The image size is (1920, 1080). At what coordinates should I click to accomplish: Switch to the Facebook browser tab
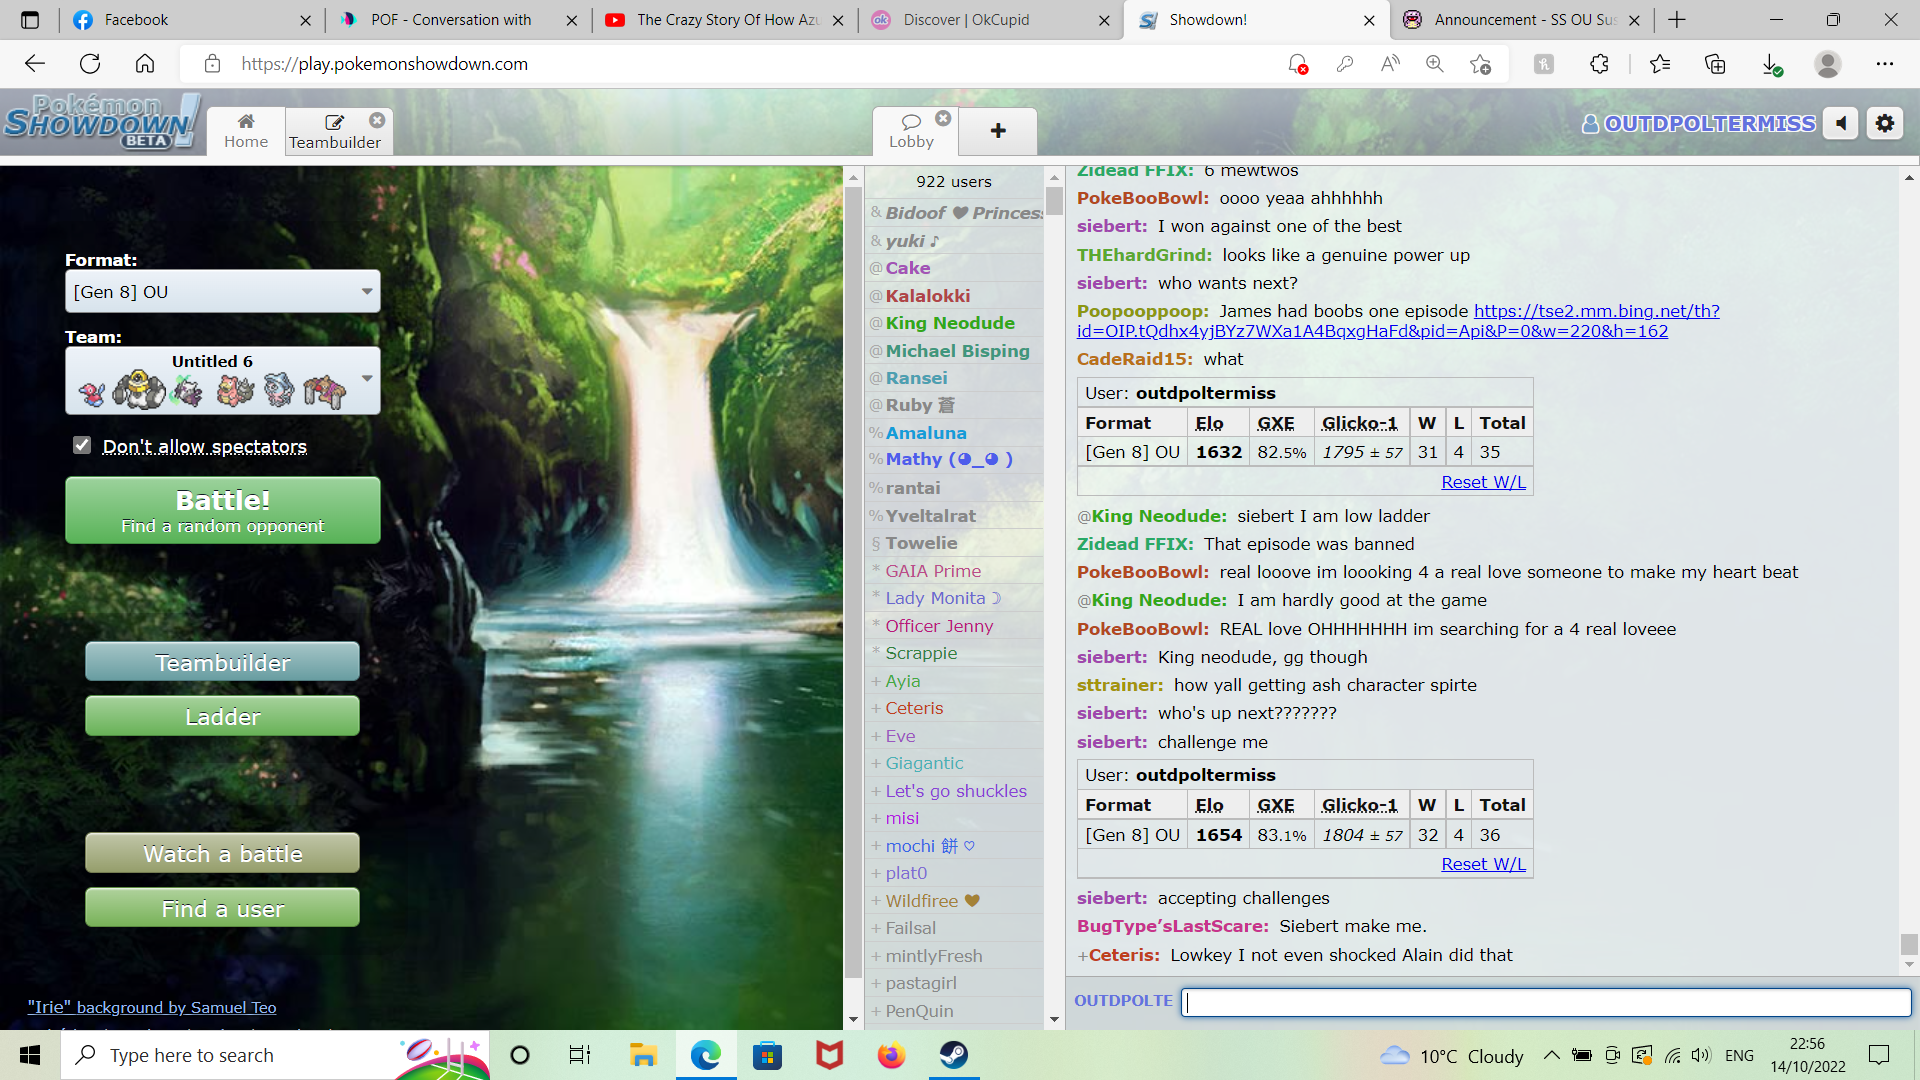[135, 20]
